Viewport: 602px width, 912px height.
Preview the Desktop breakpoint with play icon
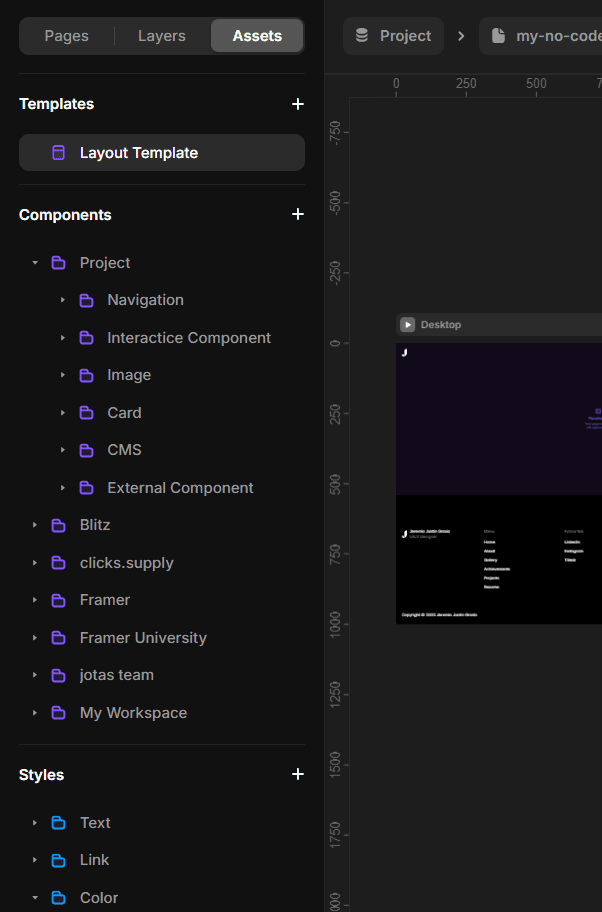[408, 325]
